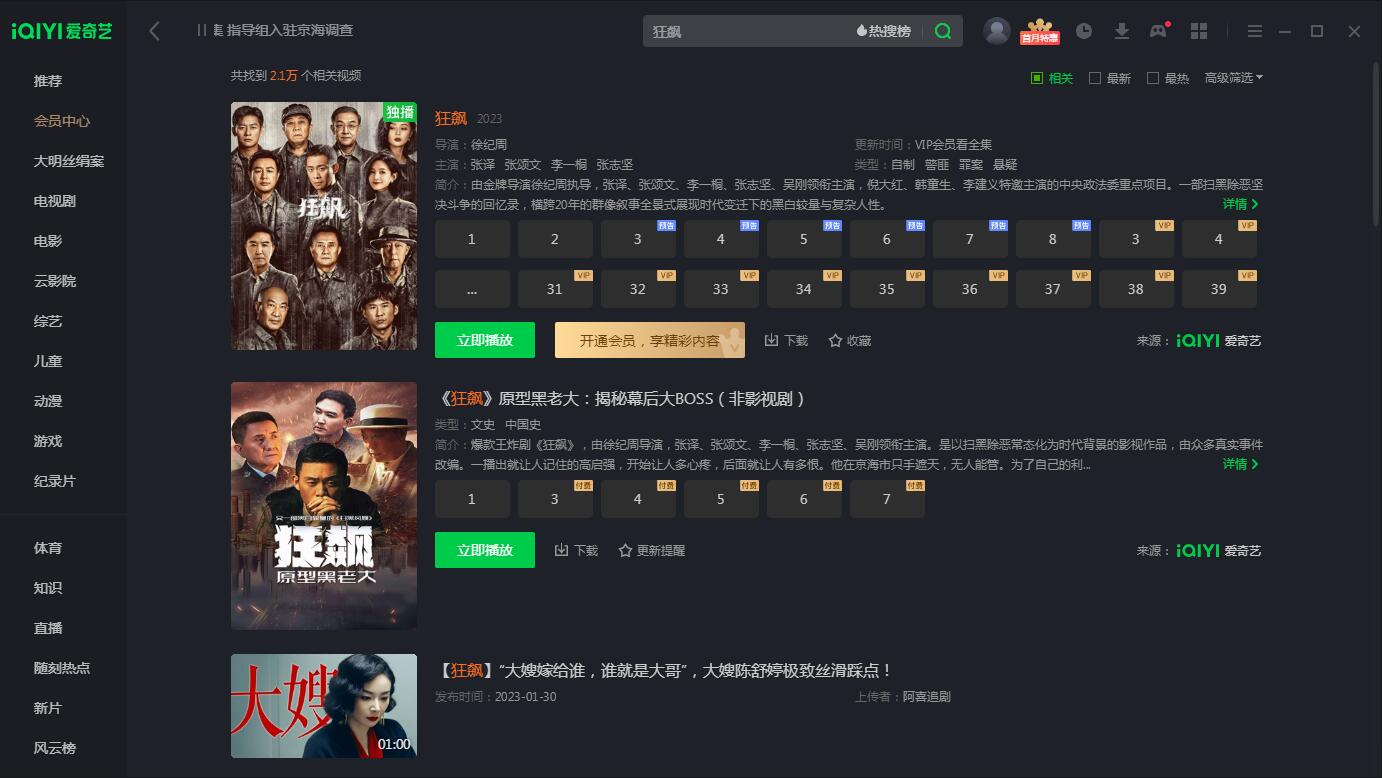The height and width of the screenshot is (778, 1382).
Task: Expand hidden episodes with the ... button
Action: 472,289
